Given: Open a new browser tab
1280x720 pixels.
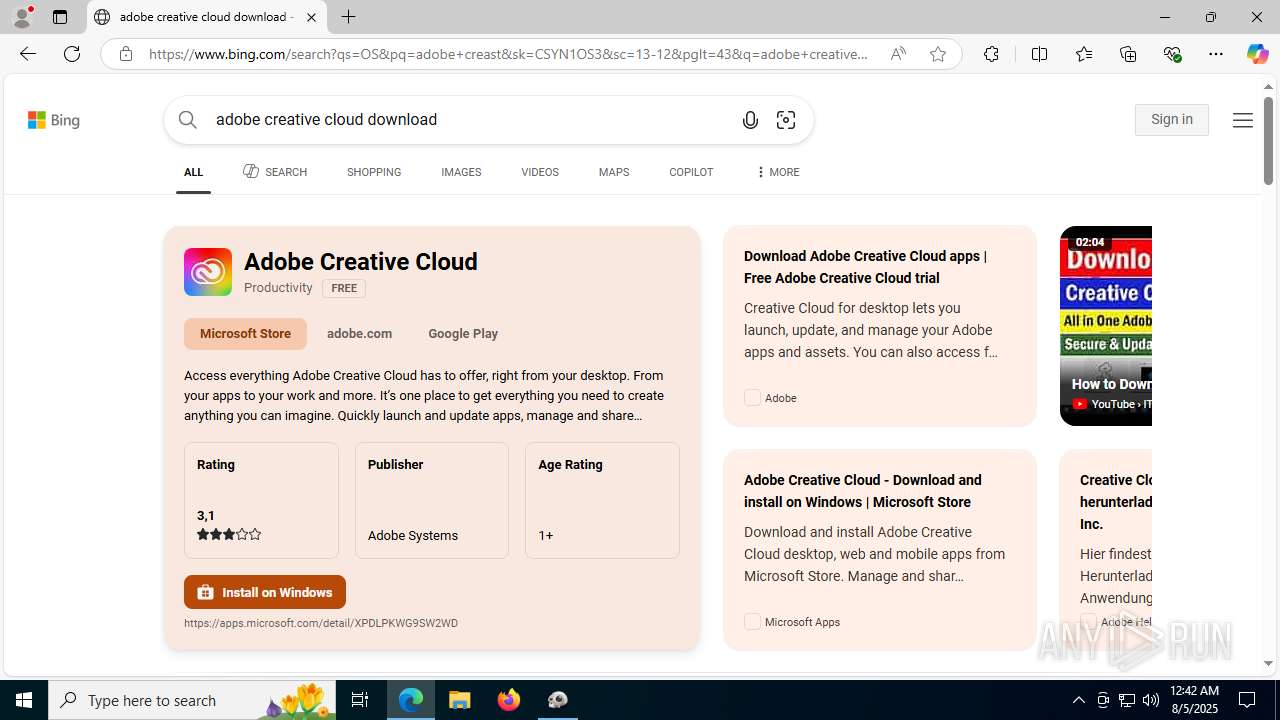Looking at the screenshot, I should [x=348, y=17].
